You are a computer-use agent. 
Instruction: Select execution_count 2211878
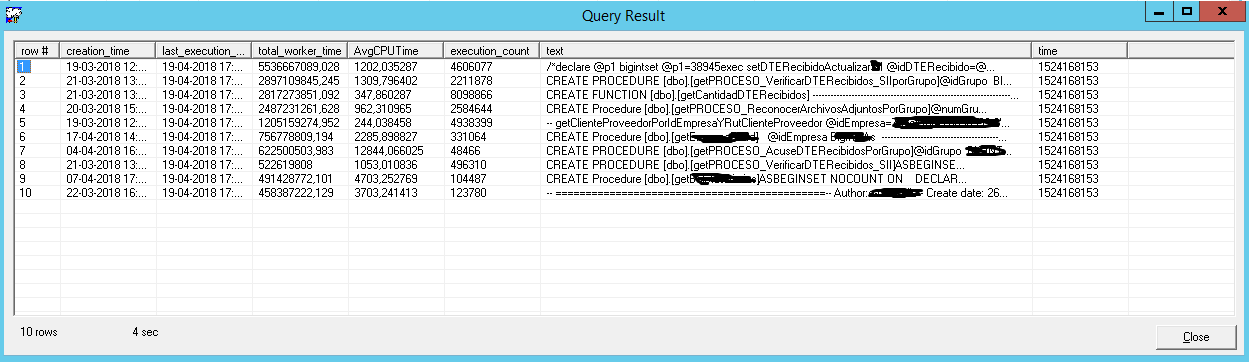click(471, 80)
